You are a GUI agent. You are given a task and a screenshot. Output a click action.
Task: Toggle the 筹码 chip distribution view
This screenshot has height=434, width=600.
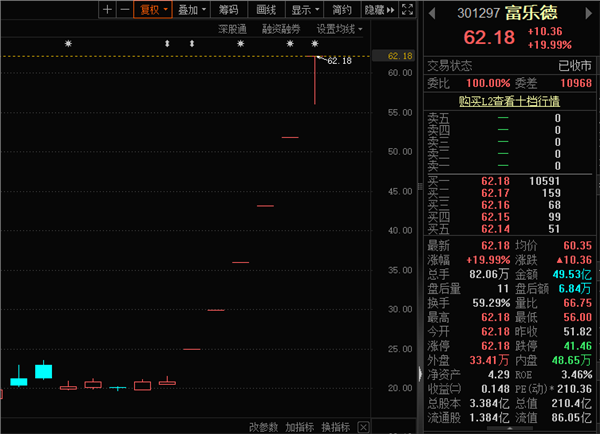pos(229,9)
